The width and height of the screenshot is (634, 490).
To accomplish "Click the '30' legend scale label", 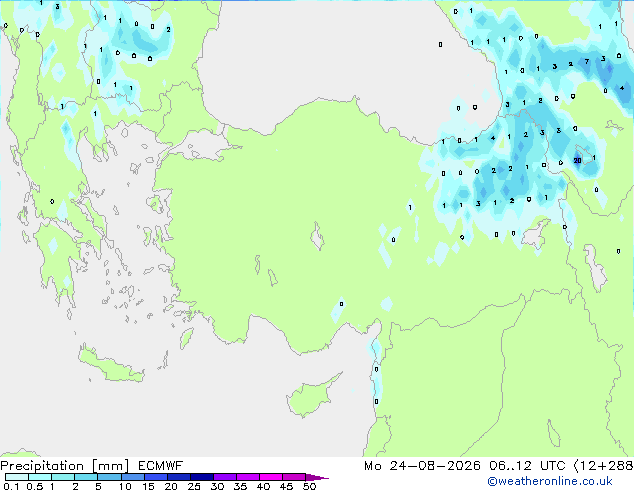I will tap(217, 486).
